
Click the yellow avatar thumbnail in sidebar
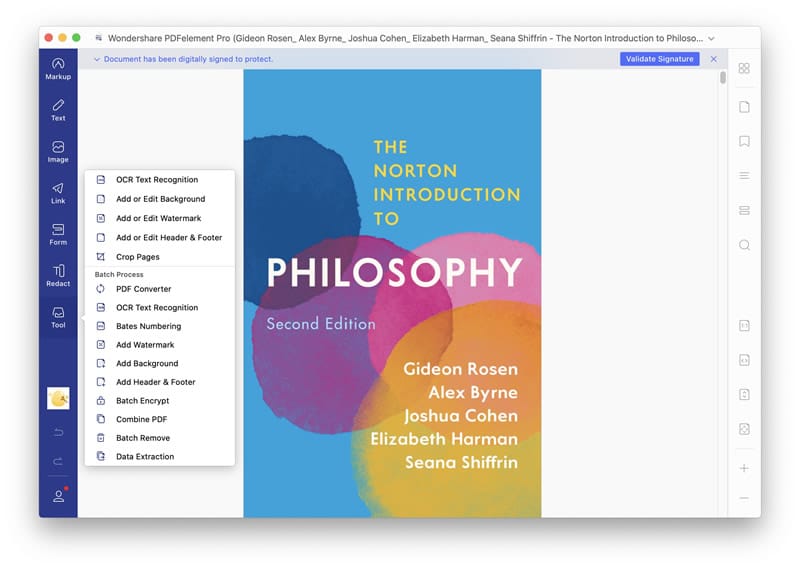point(58,398)
